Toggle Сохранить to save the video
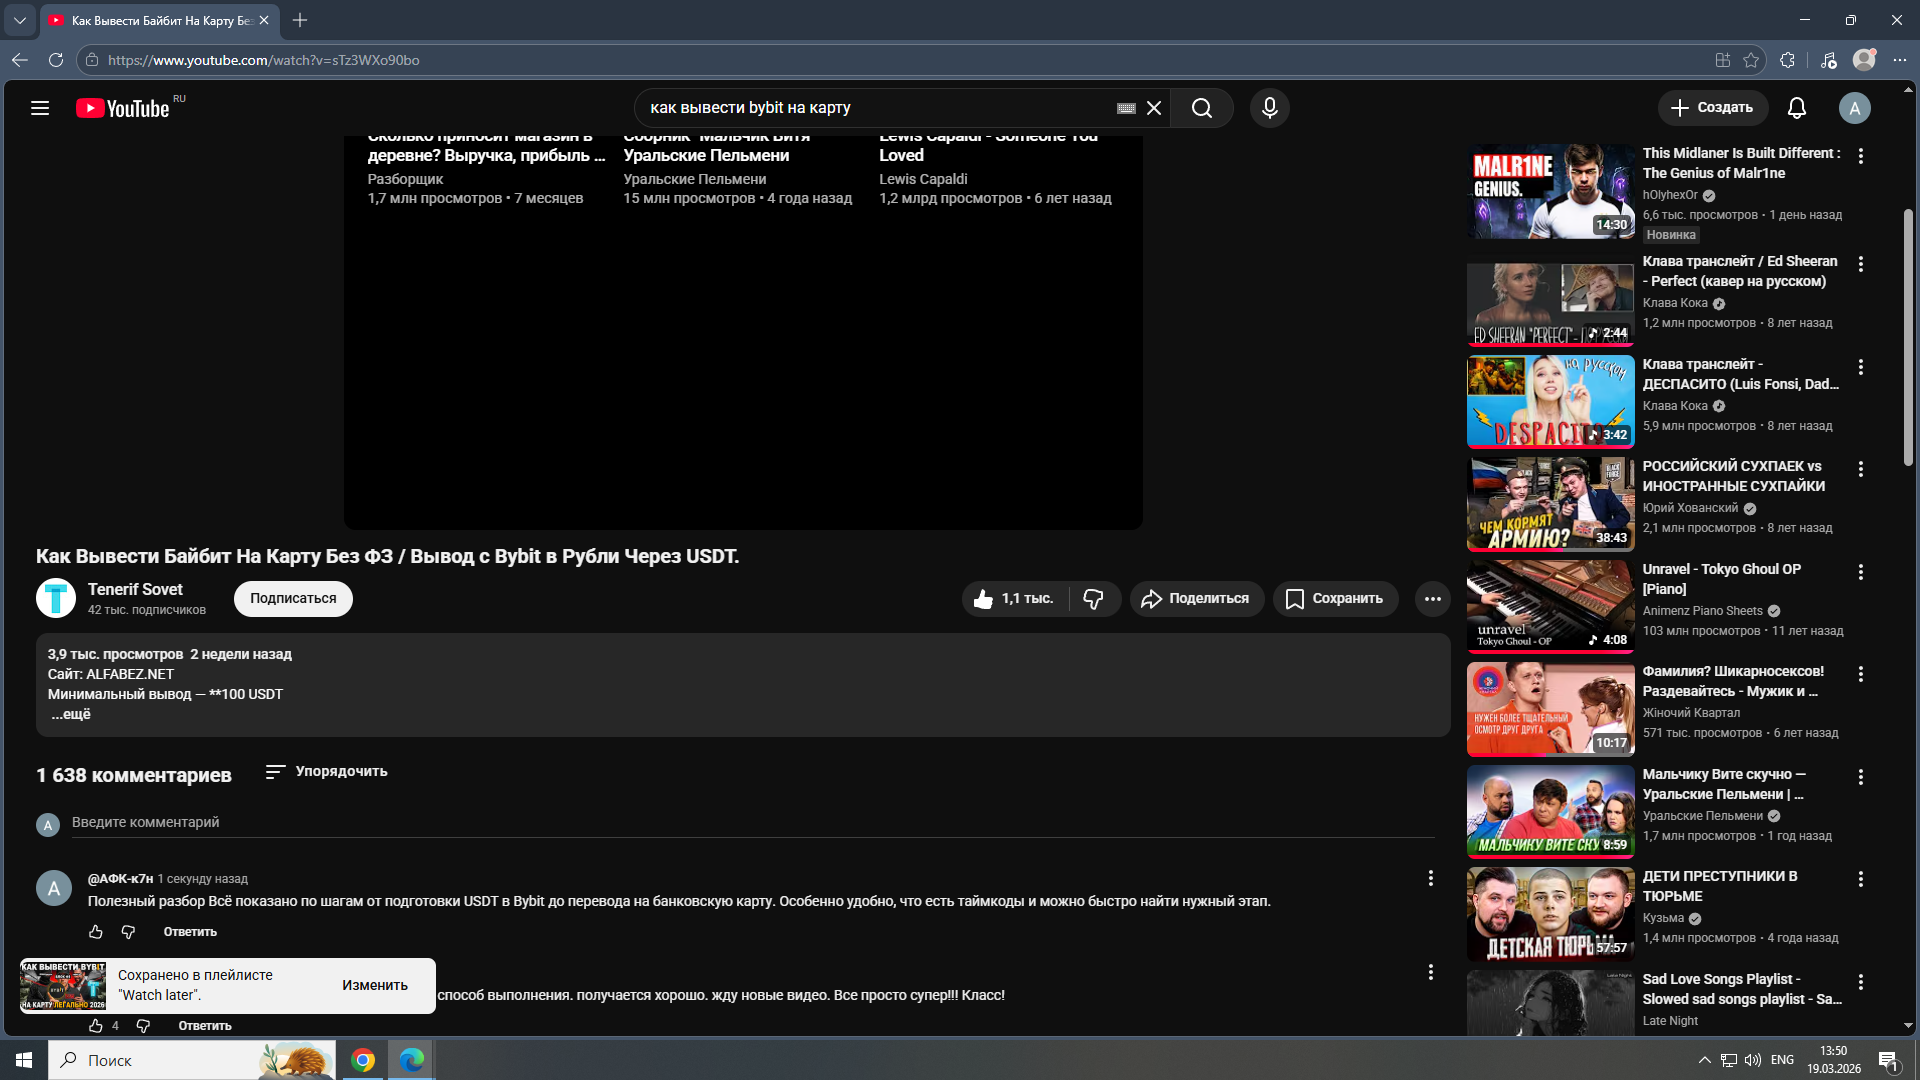This screenshot has height=1080, width=1920. 1335,599
